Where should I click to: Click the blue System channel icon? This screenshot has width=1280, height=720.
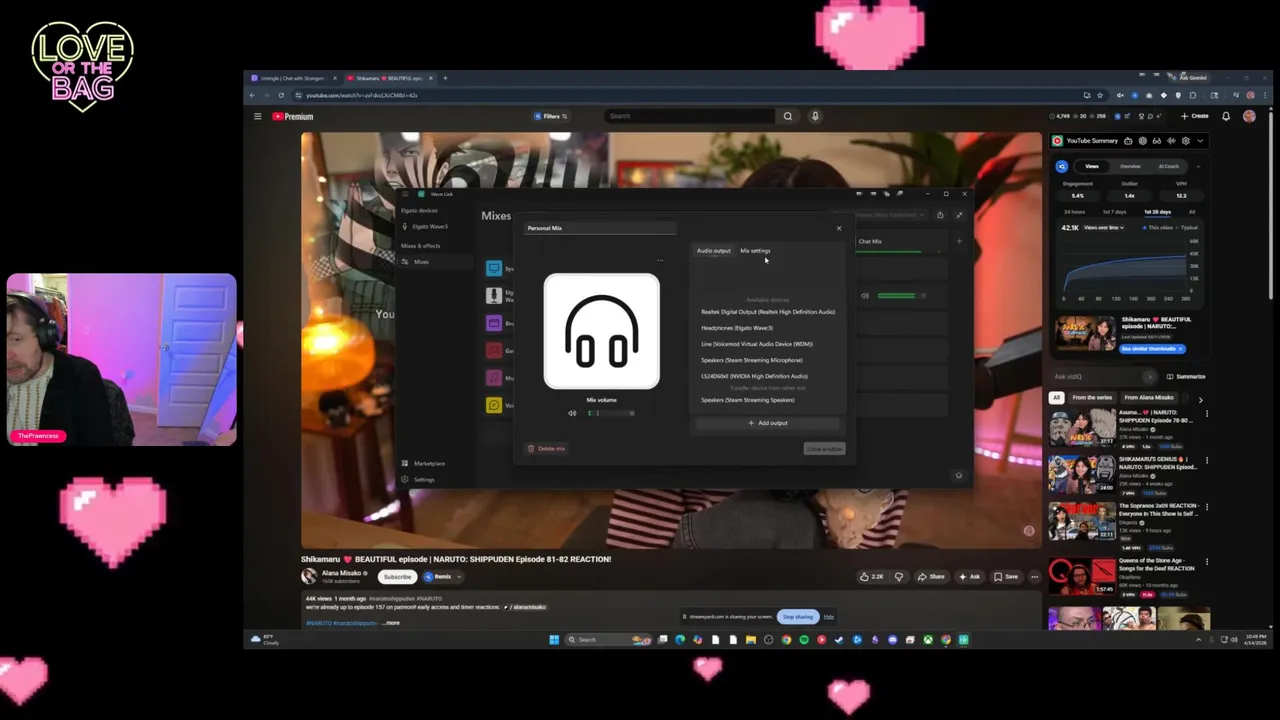494,268
